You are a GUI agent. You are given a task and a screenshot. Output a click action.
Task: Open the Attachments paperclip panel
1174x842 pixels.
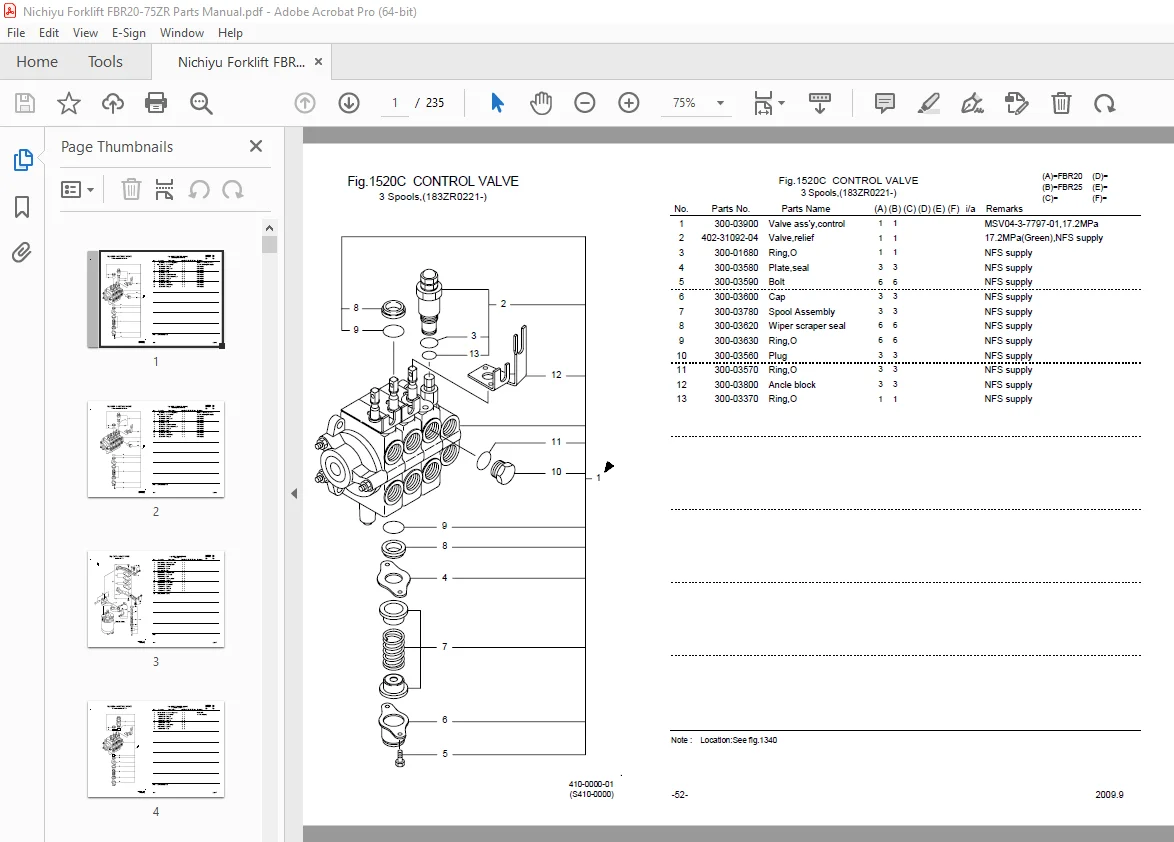(x=22, y=253)
